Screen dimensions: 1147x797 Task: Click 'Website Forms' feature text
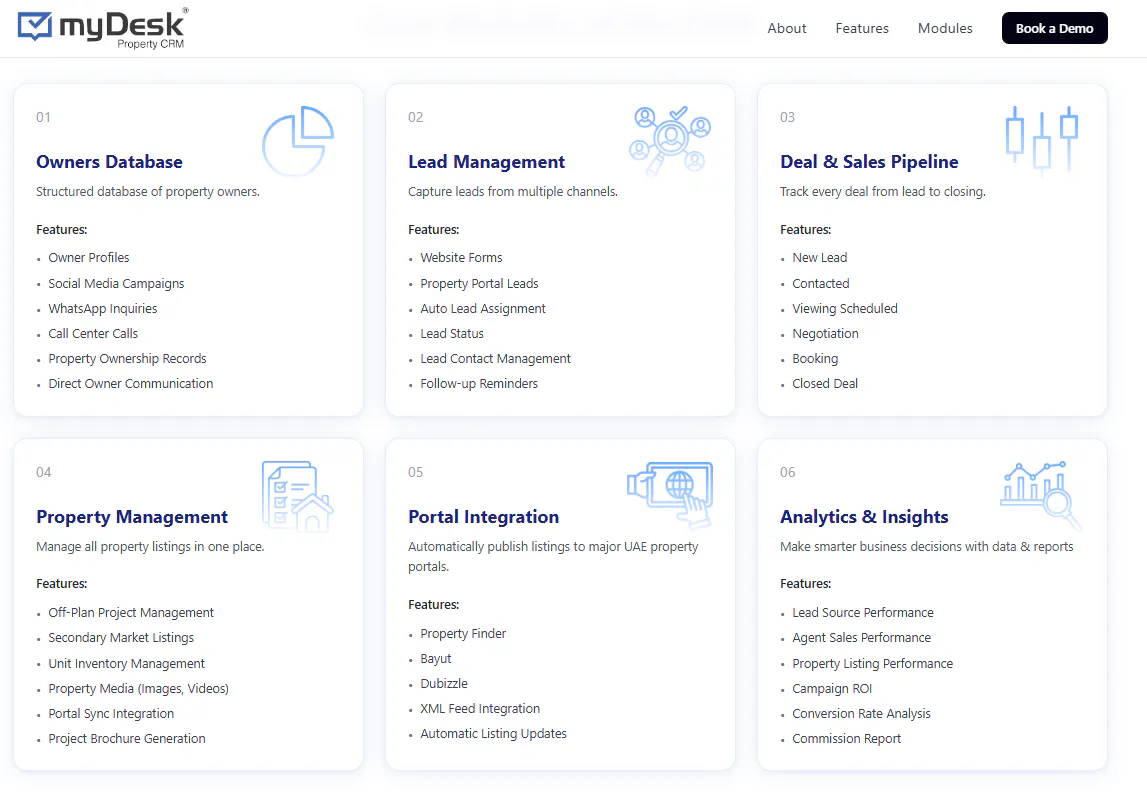[461, 257]
